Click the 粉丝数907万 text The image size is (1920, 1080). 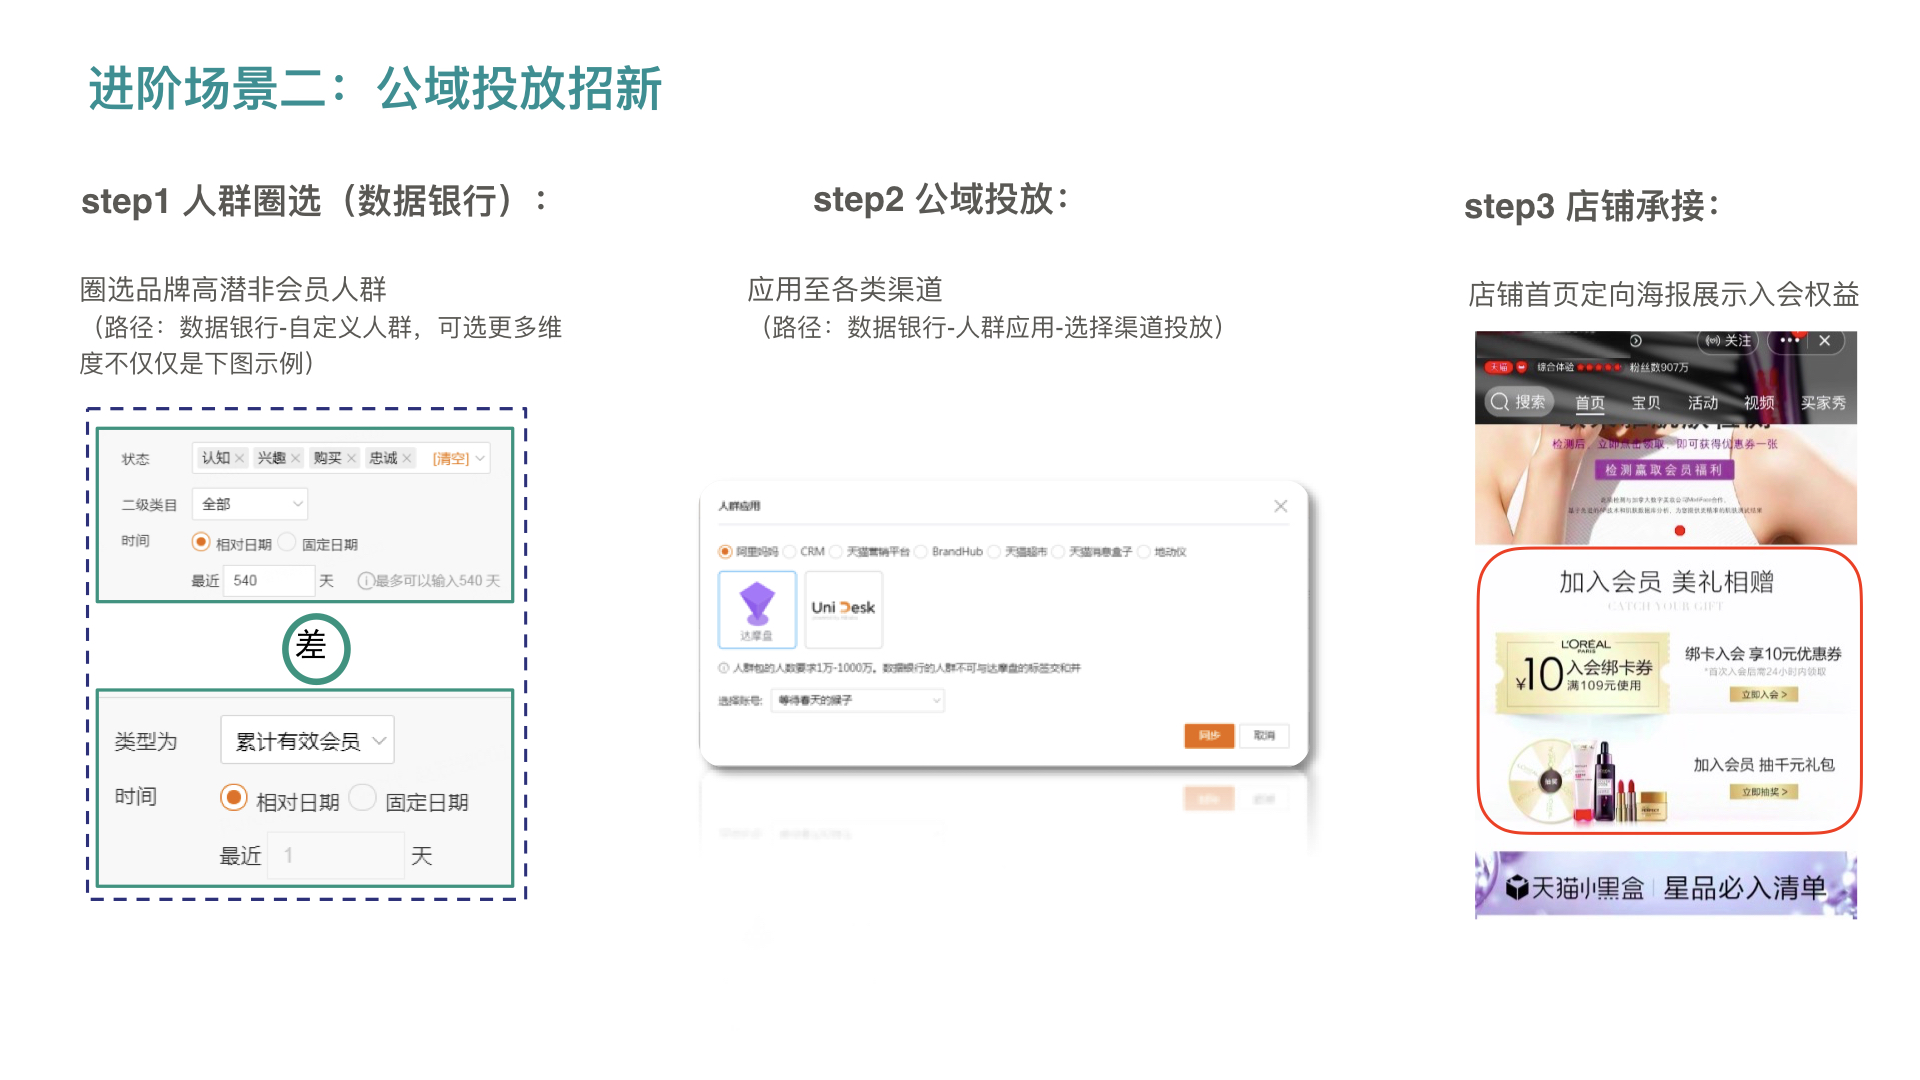tap(1659, 367)
